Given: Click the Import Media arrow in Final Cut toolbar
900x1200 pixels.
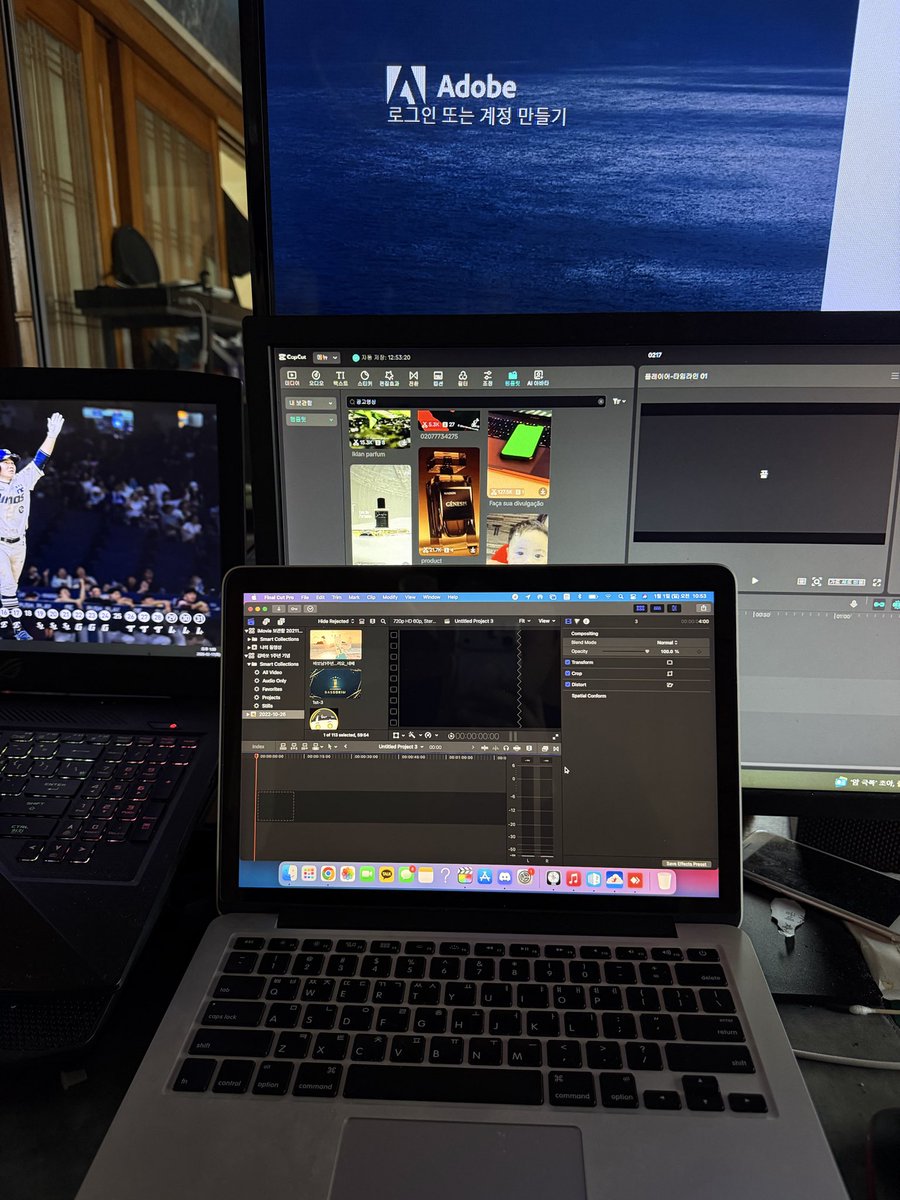Looking at the screenshot, I should 279,608.
